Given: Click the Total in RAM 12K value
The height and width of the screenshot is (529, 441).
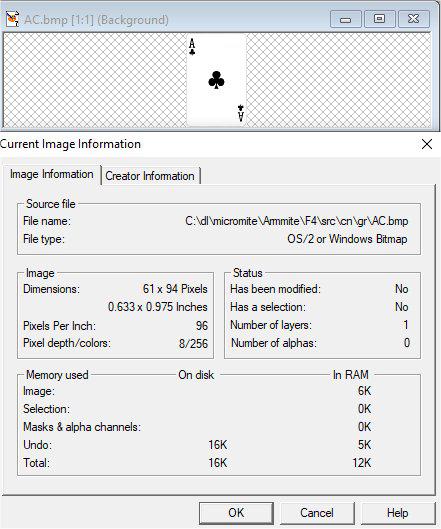Looking at the screenshot, I should point(362,463).
